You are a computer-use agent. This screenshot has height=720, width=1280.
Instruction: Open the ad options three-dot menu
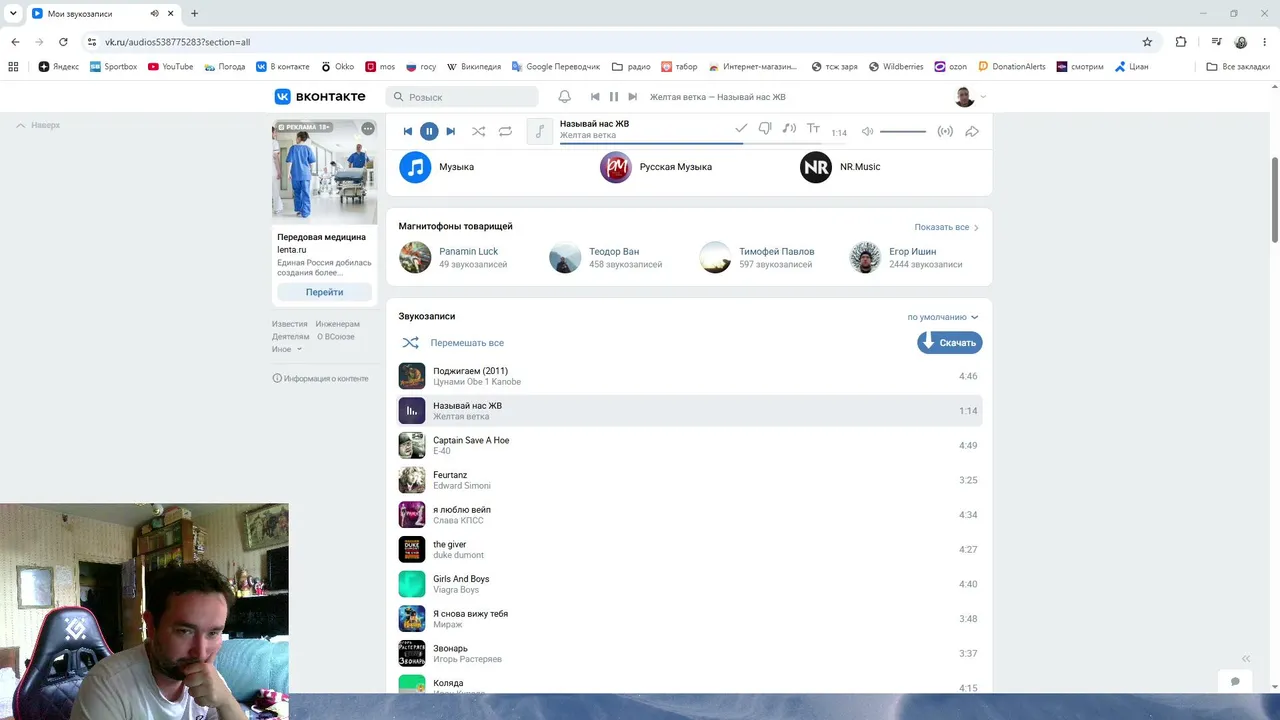(x=368, y=129)
